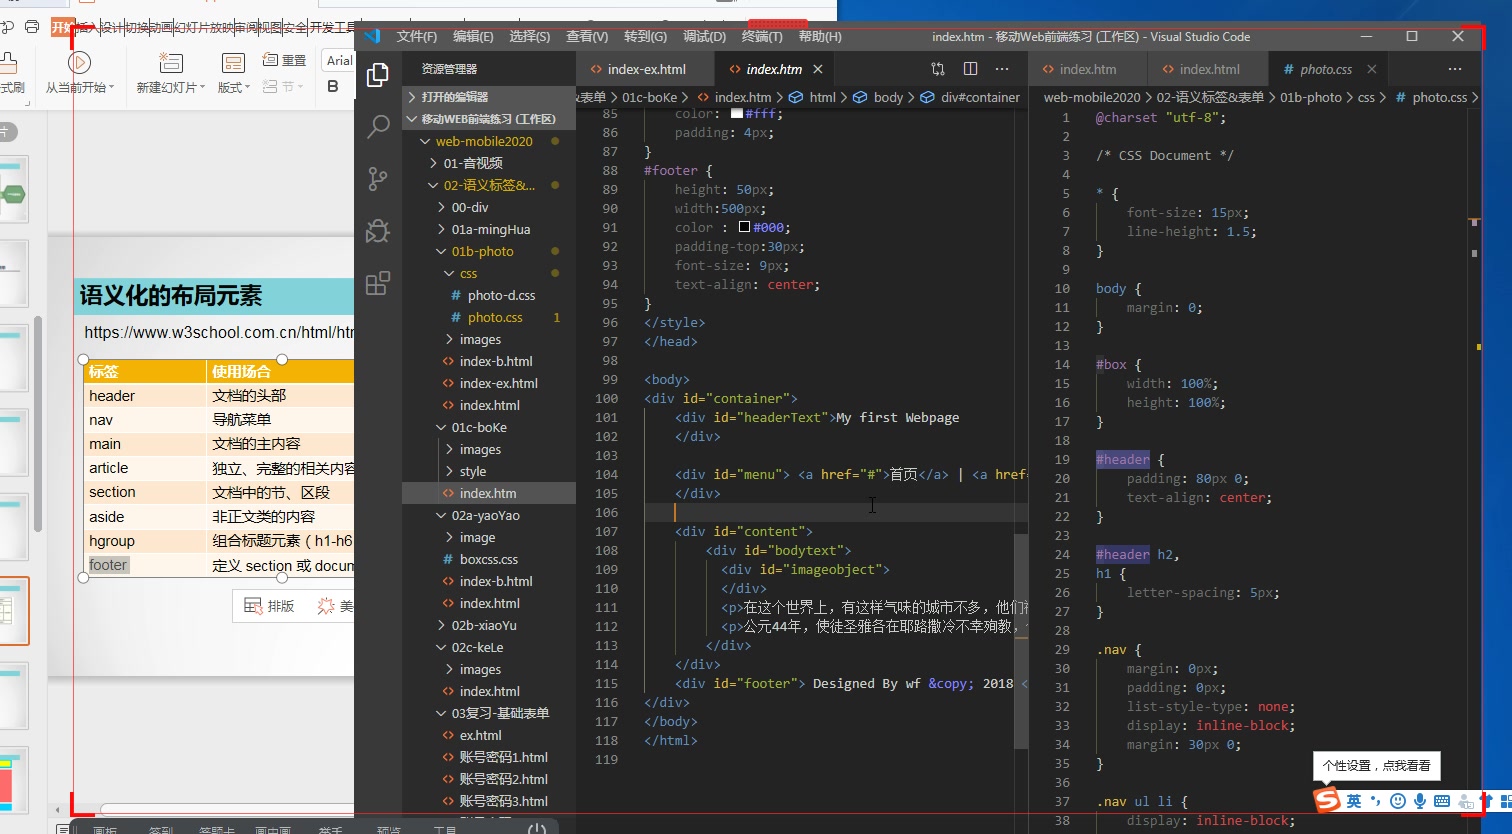Open the Debug view in activity bar
Image resolution: width=1512 pixels, height=834 pixels.
[x=378, y=231]
